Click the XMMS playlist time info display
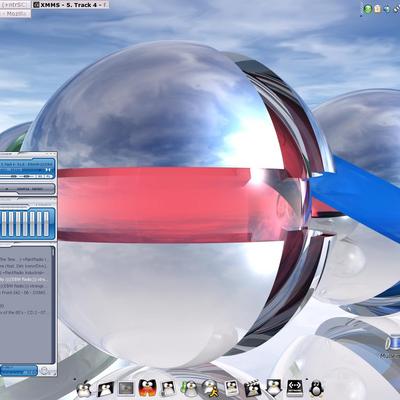Screen dimensions: 400x400 tap(18, 371)
